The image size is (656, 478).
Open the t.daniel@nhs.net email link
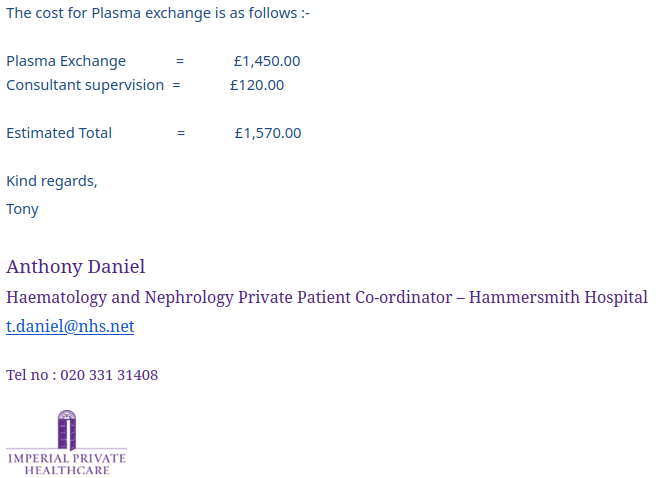70,326
